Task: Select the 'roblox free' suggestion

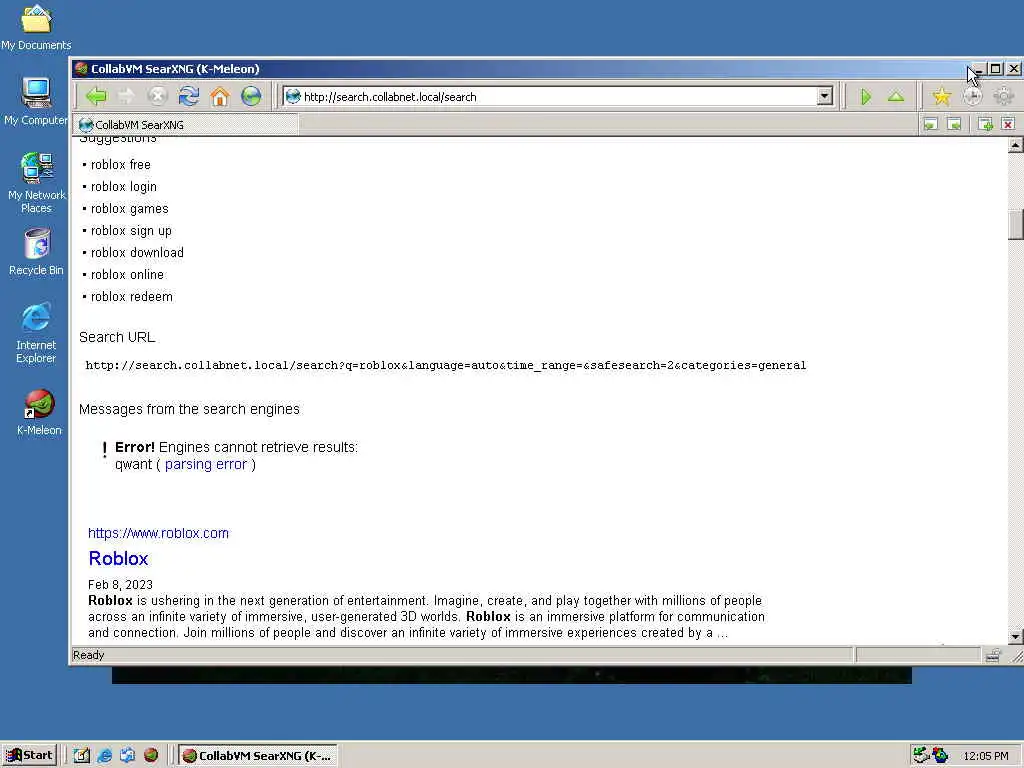Action: coord(120,165)
